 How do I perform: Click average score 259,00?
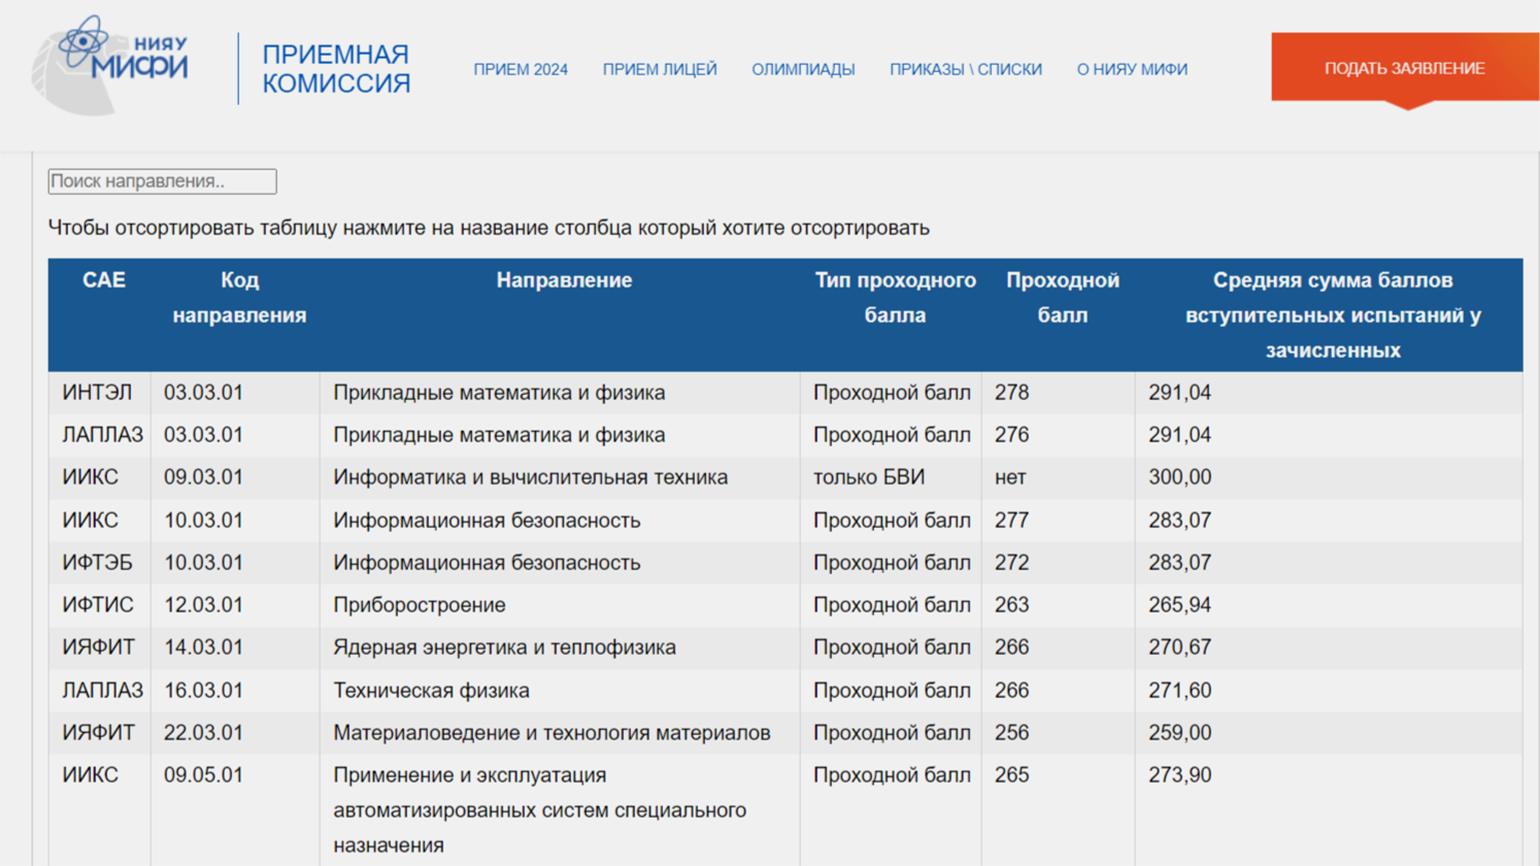tap(1180, 733)
